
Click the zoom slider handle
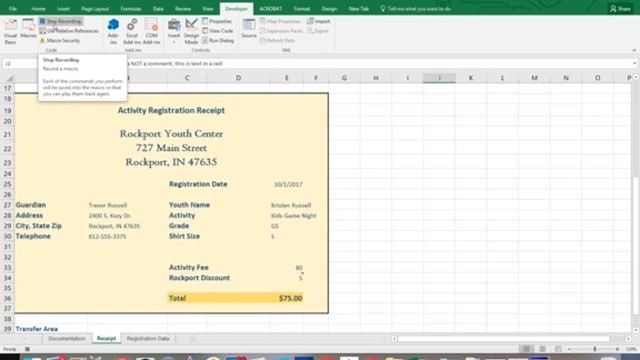(x=595, y=349)
